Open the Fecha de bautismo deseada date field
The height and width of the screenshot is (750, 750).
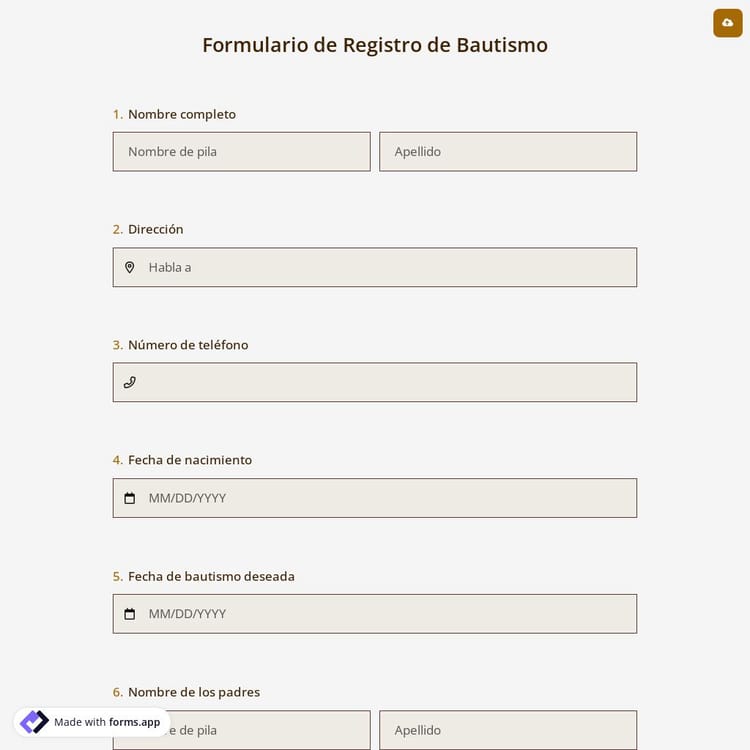(x=390, y=614)
